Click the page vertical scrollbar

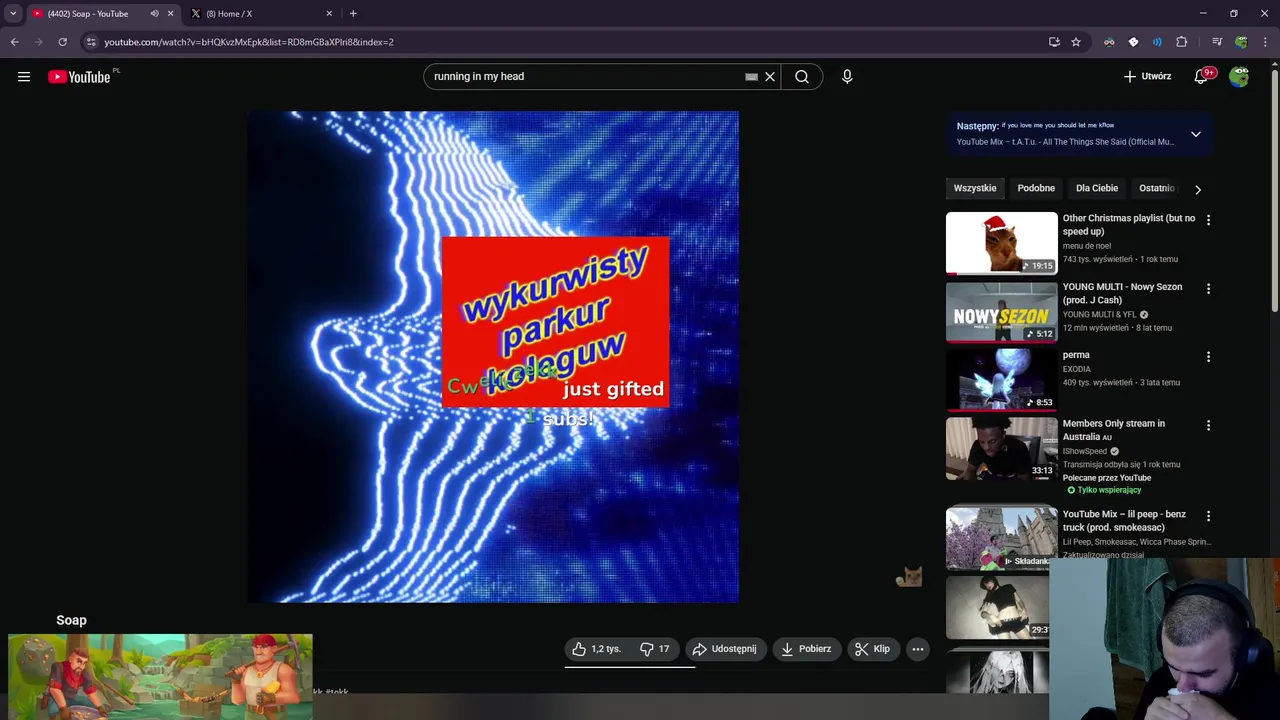[1274, 190]
